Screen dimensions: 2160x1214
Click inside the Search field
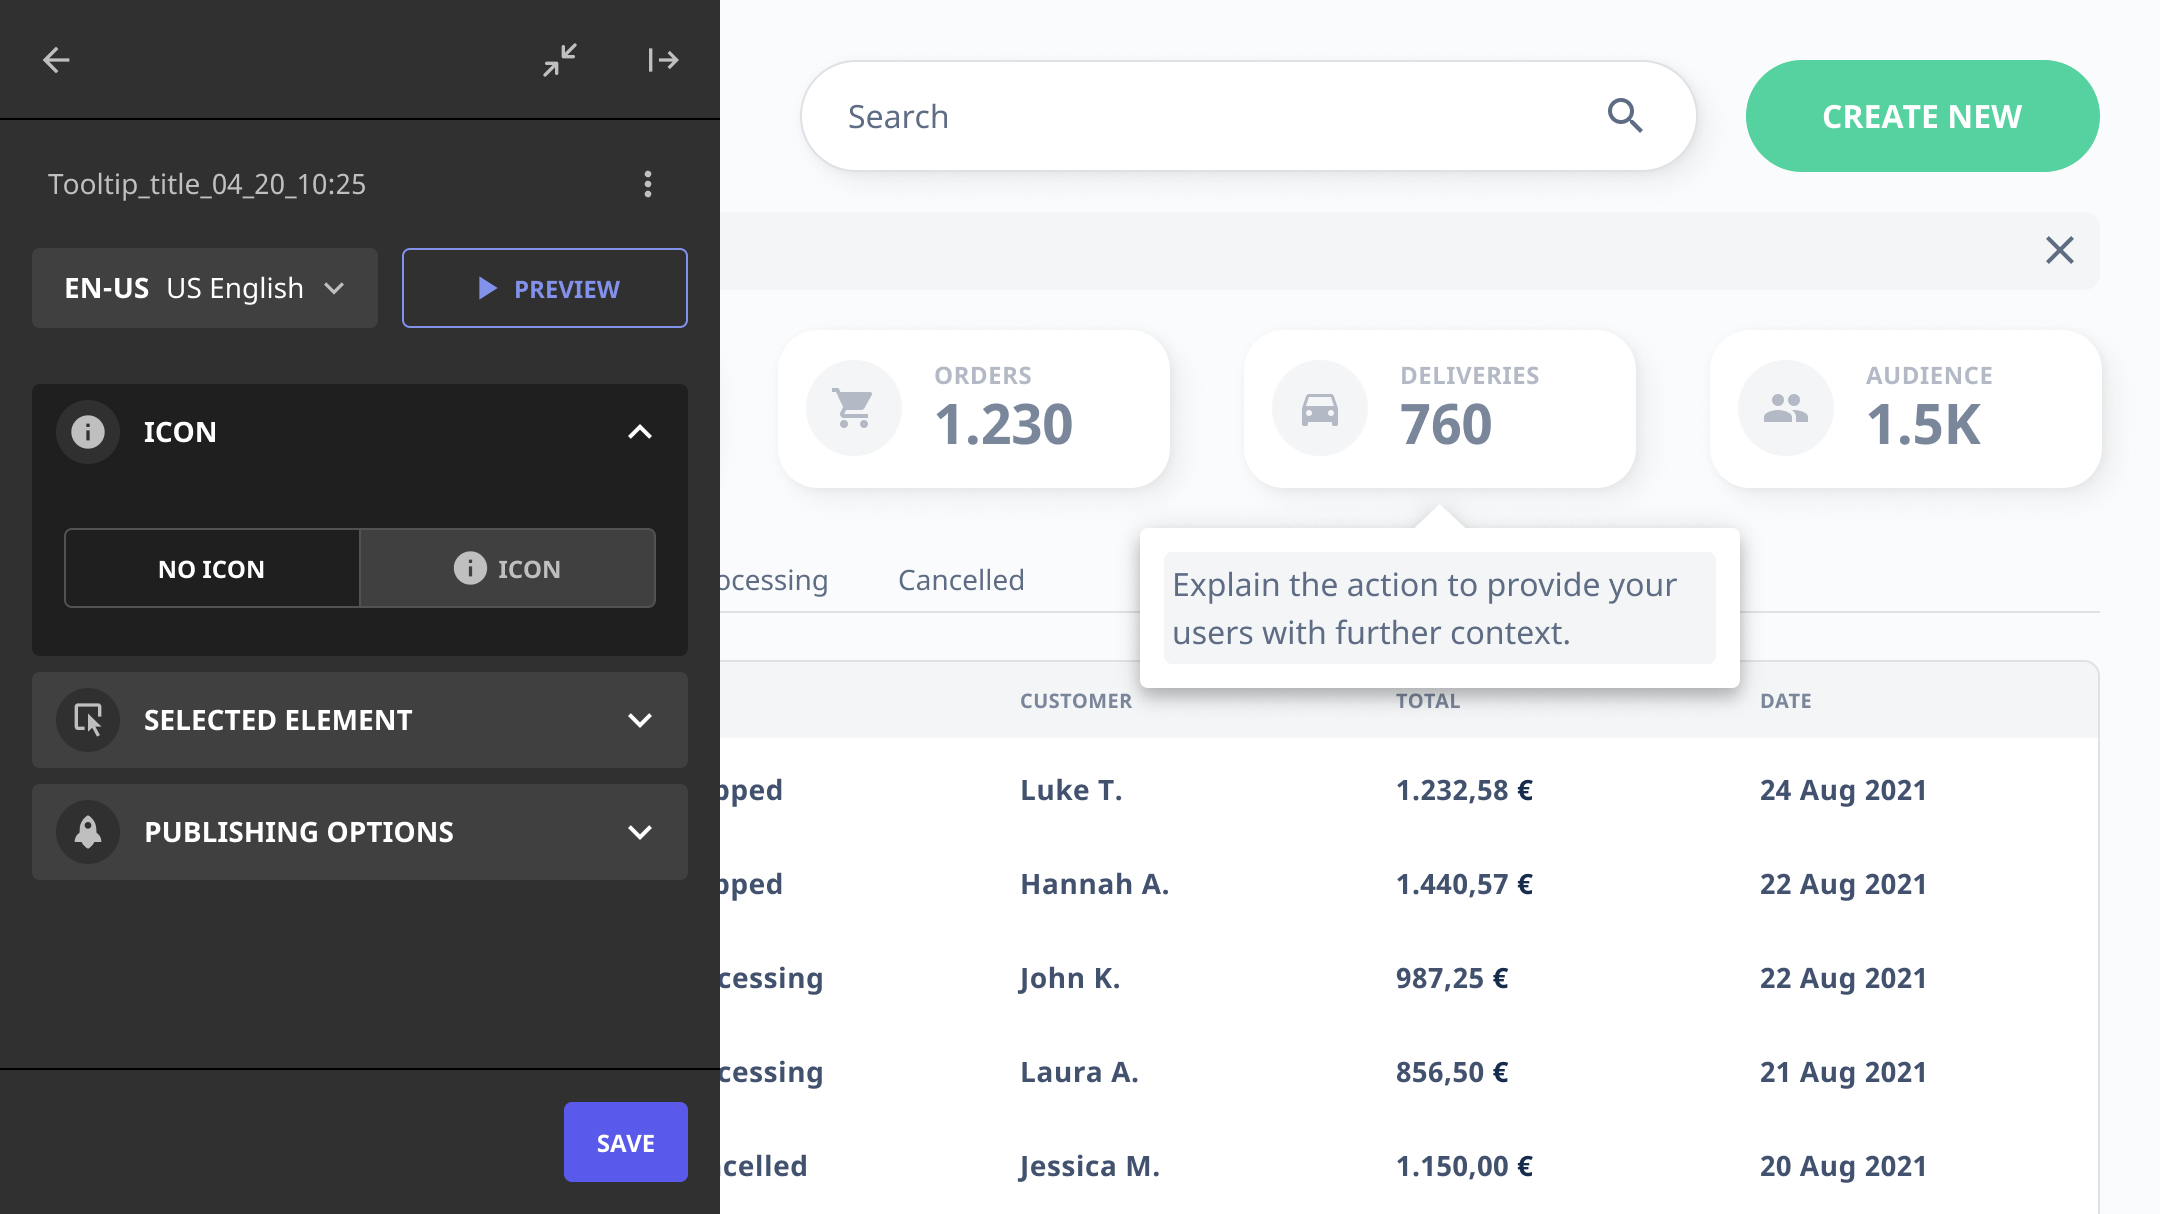click(x=1100, y=116)
